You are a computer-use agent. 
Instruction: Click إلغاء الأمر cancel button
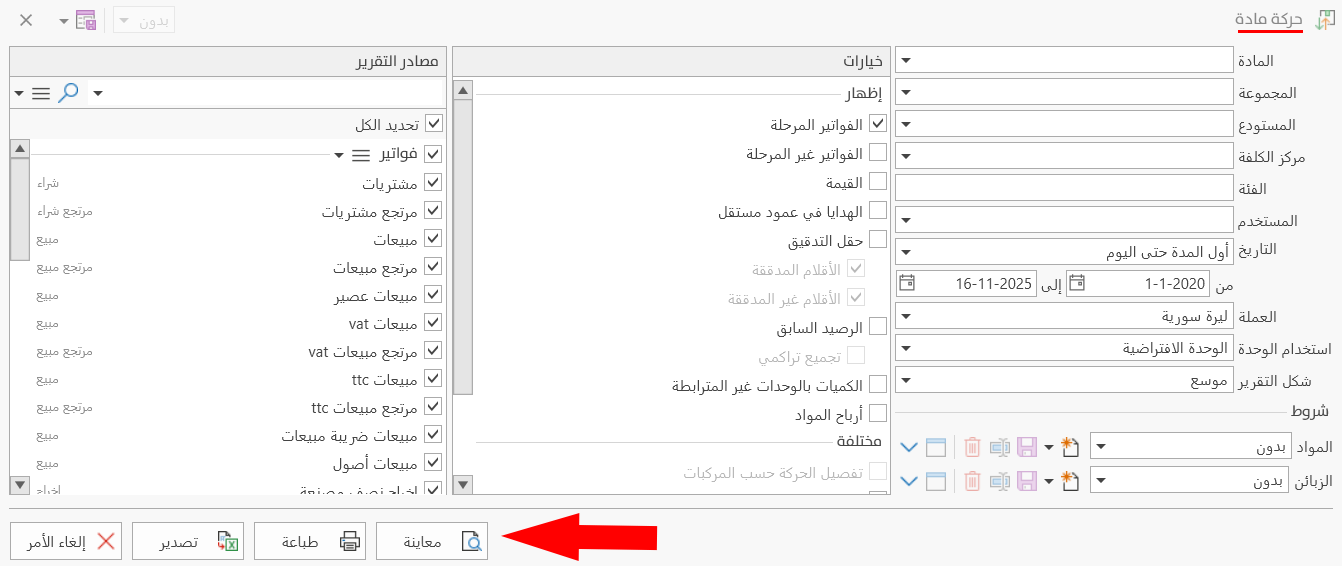coord(66,541)
